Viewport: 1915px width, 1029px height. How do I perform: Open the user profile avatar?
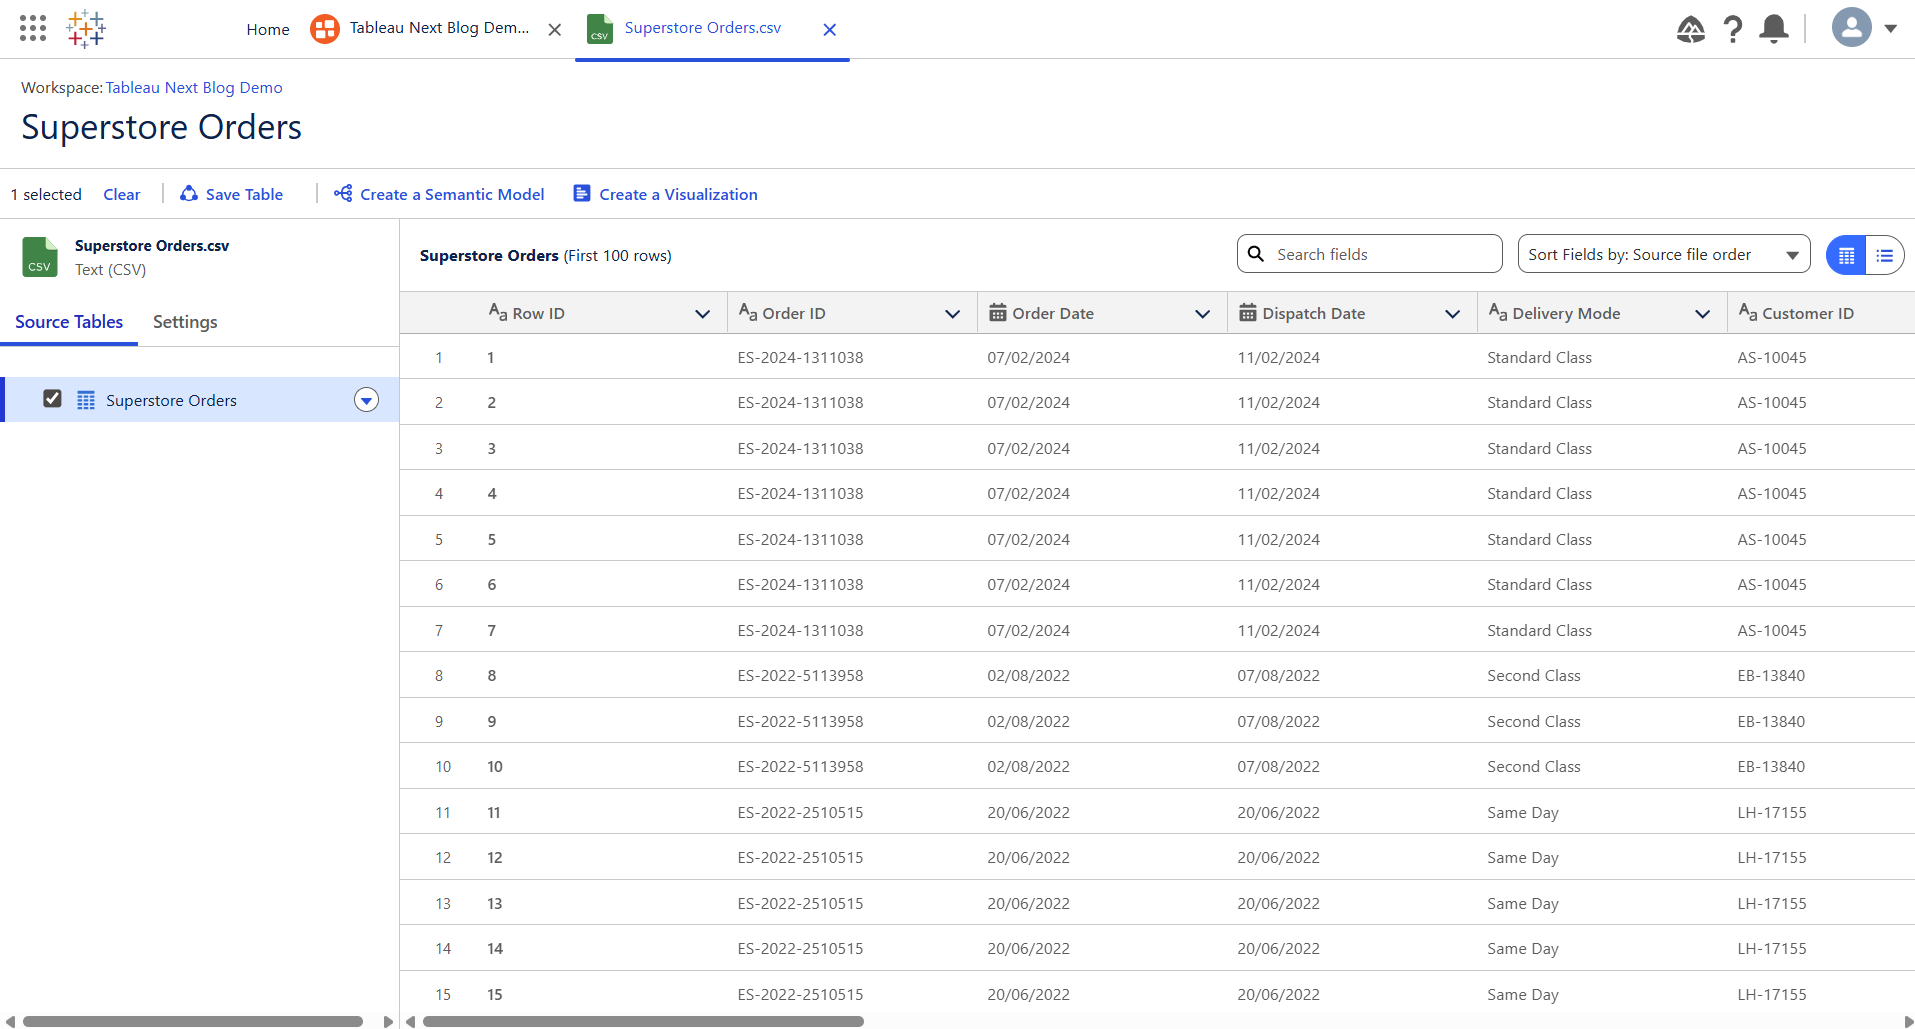pos(1852,28)
